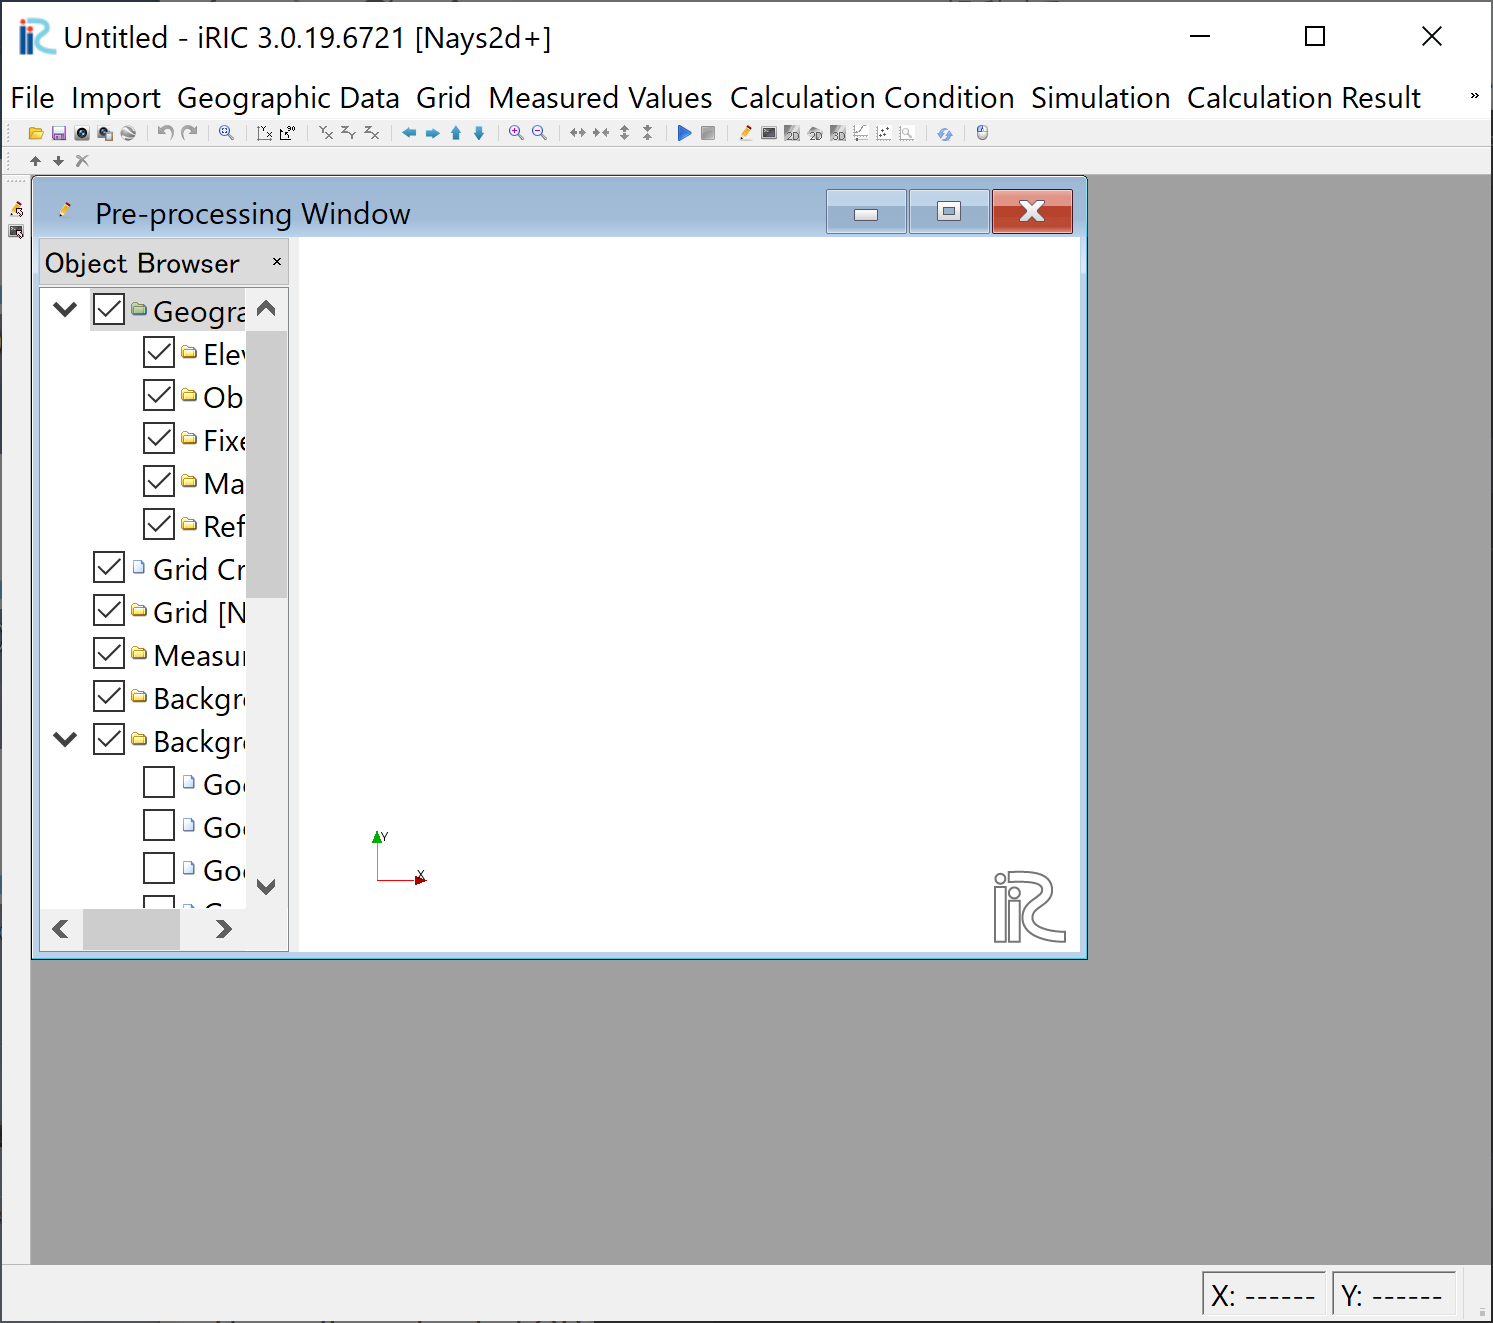Uncheck the Elevation item checkbox
Screen dimensions: 1493x1323
[159, 352]
